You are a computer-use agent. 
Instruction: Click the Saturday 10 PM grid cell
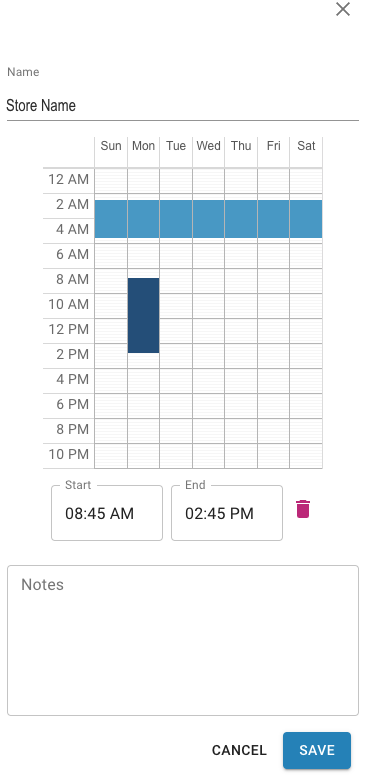pyautogui.click(x=306, y=456)
